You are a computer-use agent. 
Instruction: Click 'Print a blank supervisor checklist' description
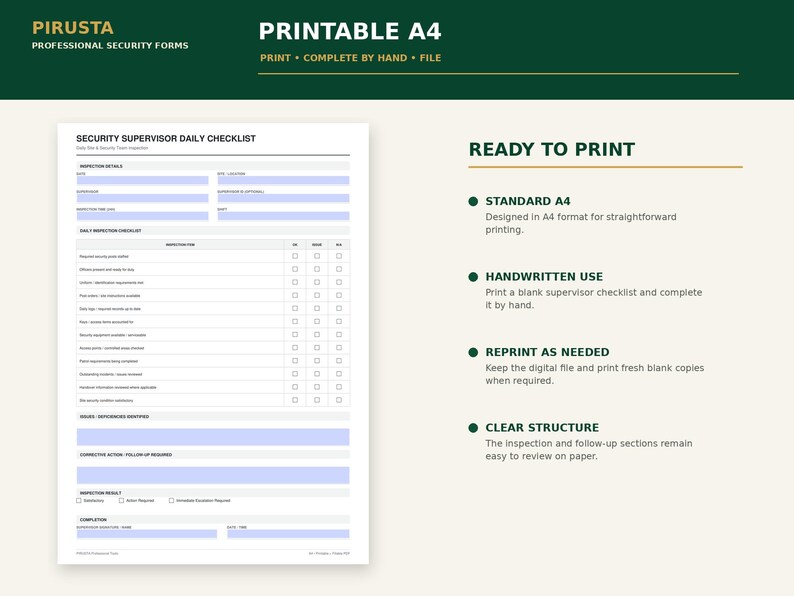click(593, 299)
